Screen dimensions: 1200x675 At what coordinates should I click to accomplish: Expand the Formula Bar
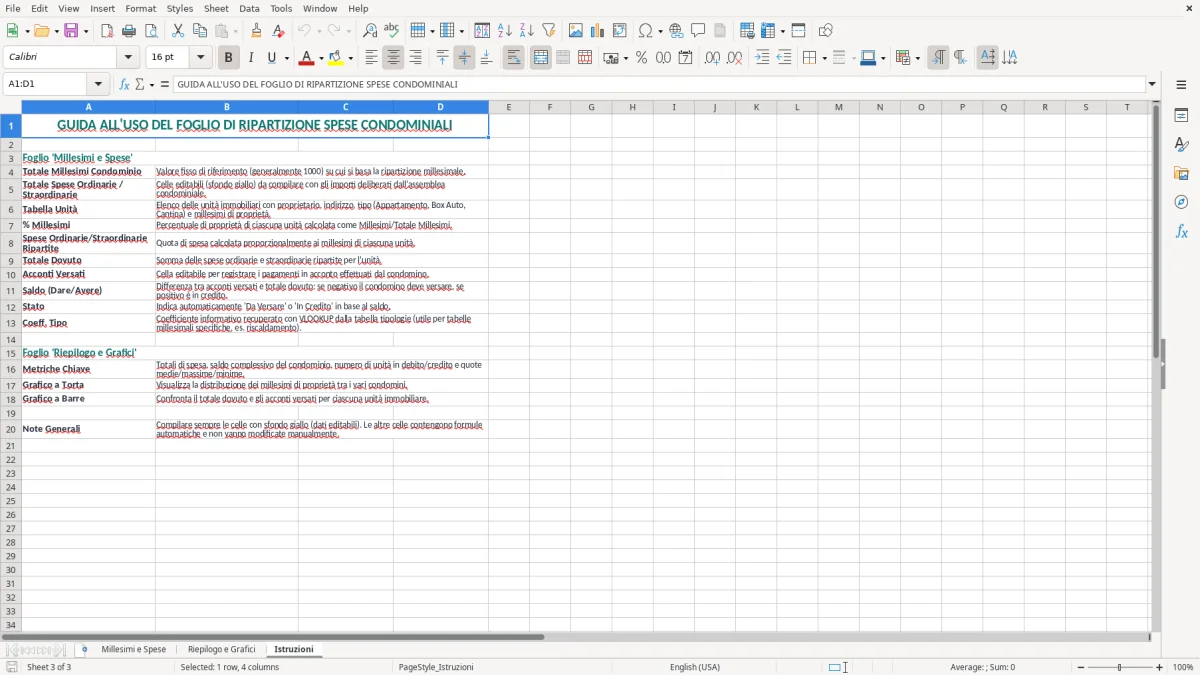click(x=1152, y=84)
